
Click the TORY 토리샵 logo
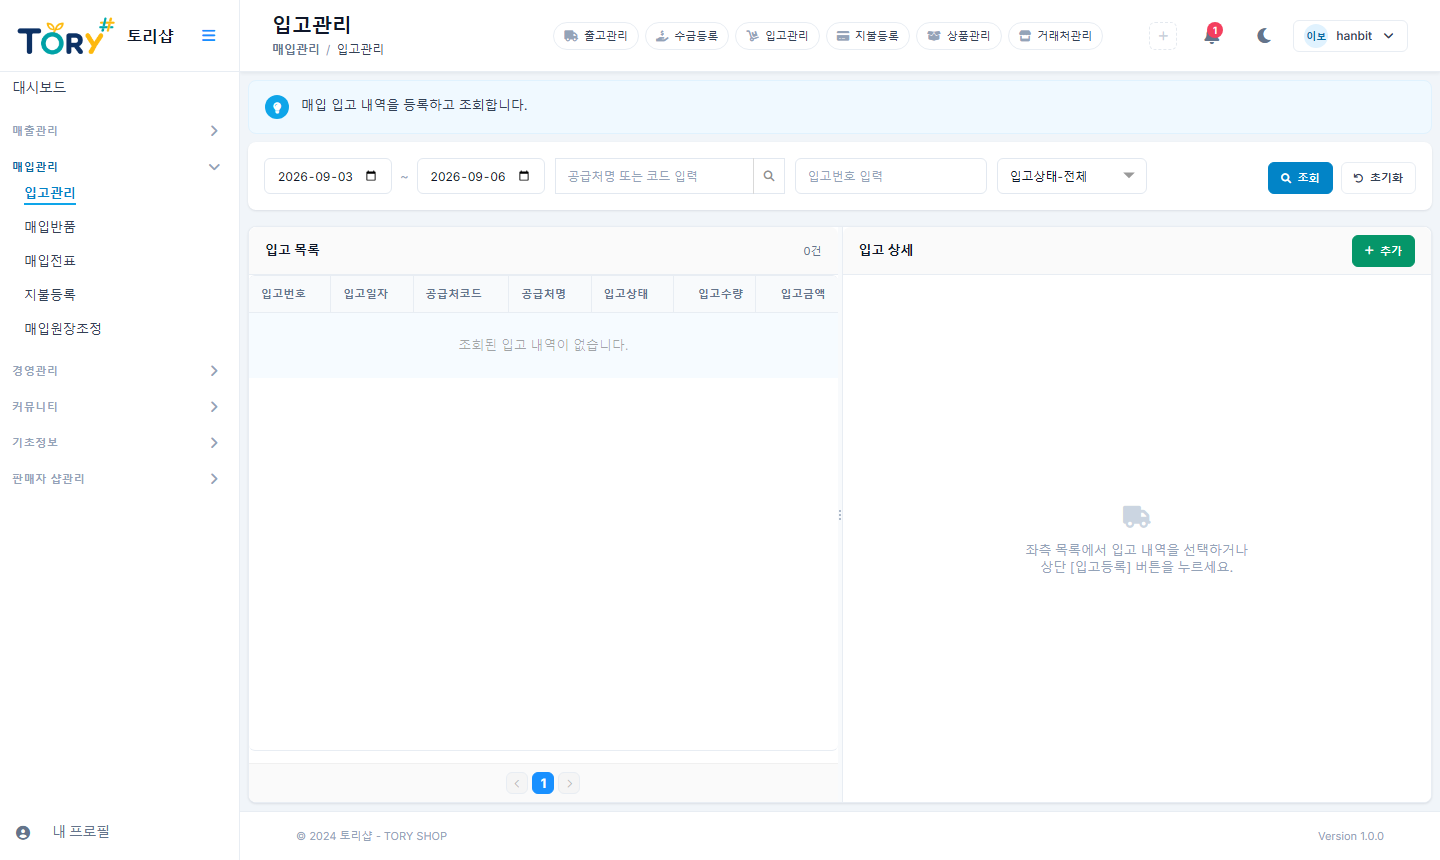pos(96,36)
